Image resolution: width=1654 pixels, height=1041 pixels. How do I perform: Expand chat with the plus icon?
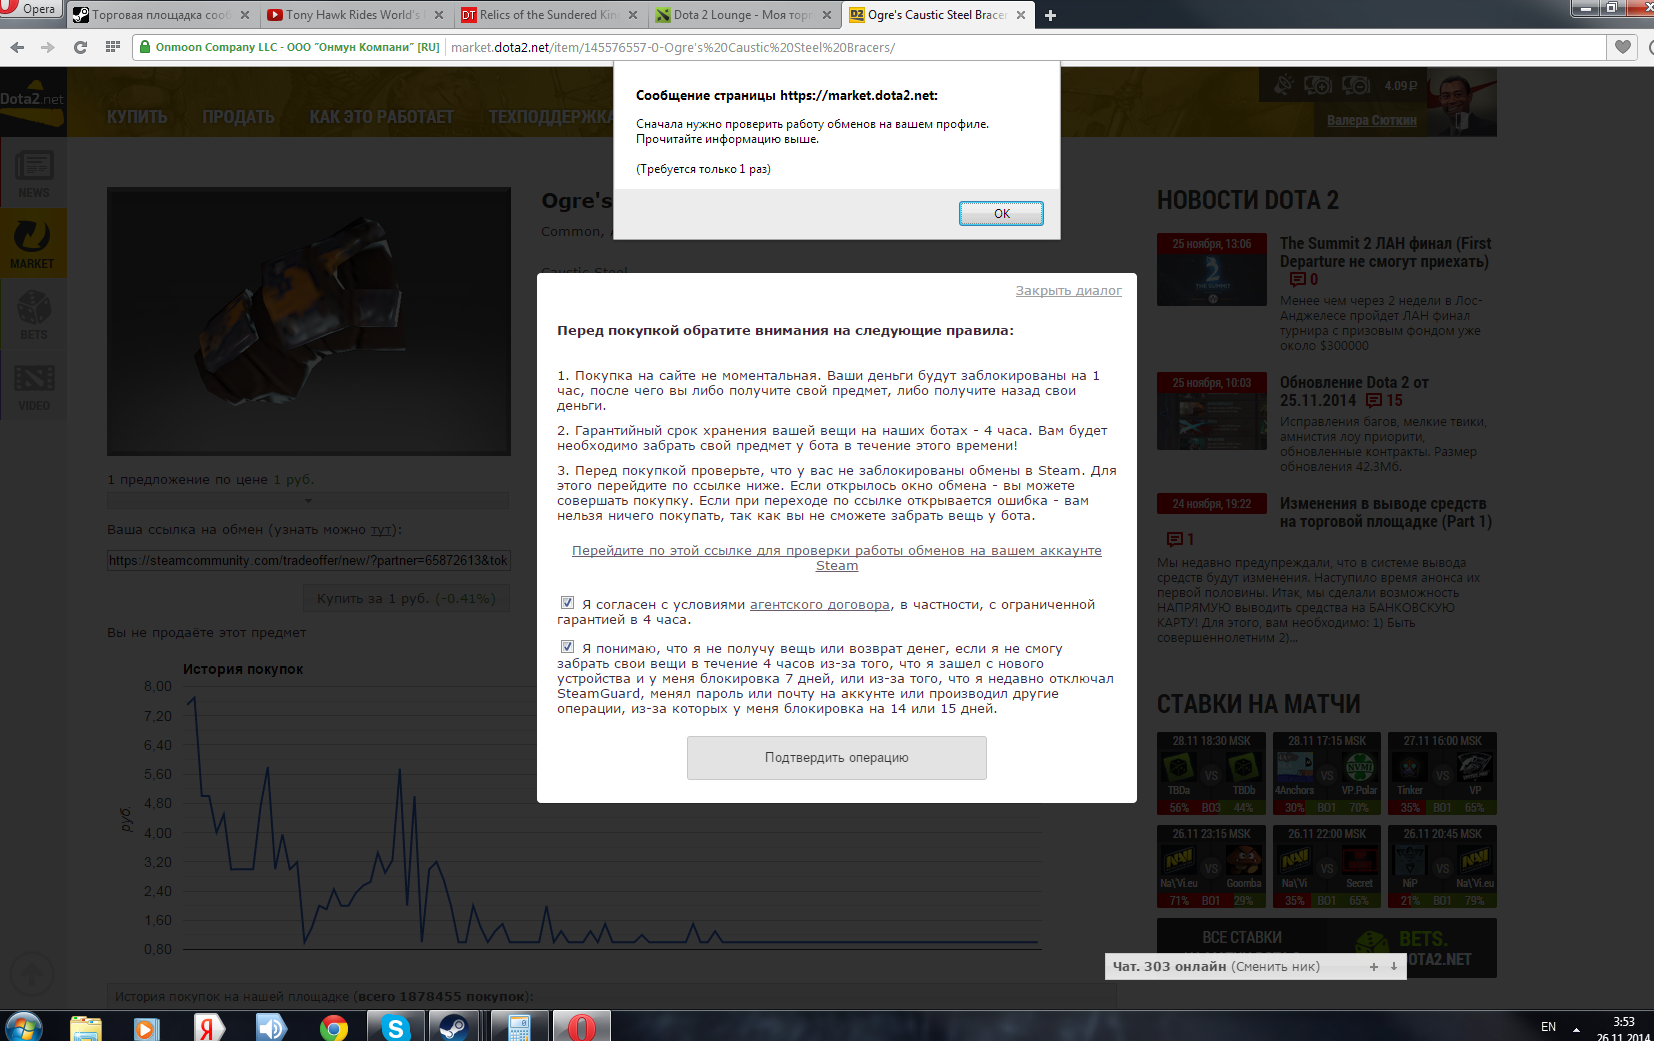pos(1374,967)
